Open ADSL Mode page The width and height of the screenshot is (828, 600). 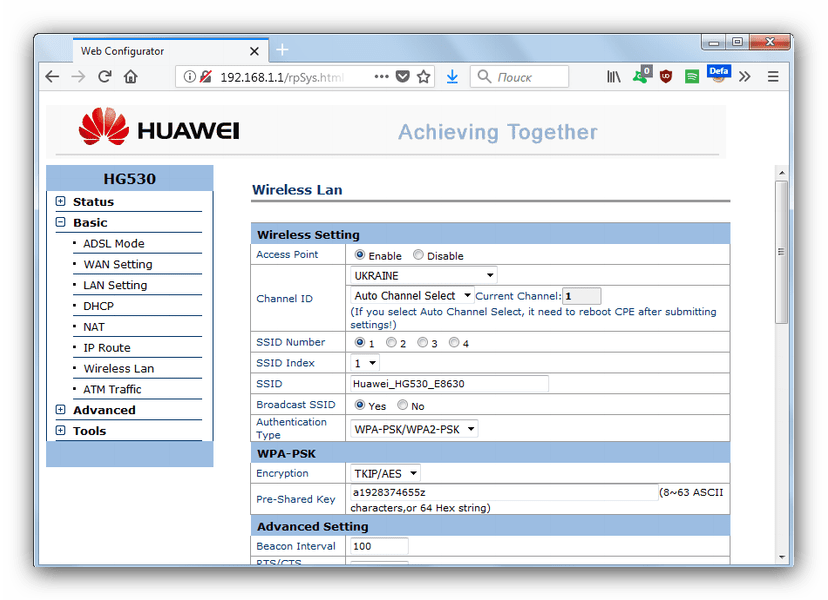[x=114, y=243]
